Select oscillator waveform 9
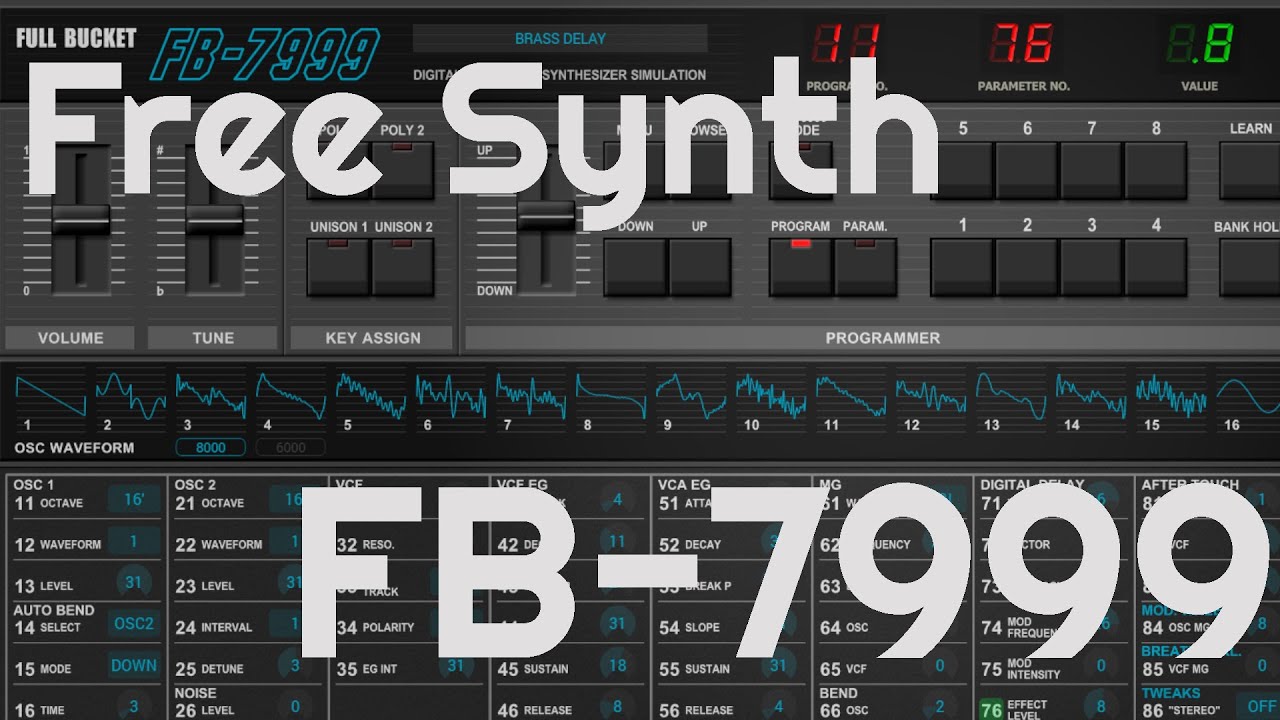Screen dimensions: 1280x720 coord(690,398)
